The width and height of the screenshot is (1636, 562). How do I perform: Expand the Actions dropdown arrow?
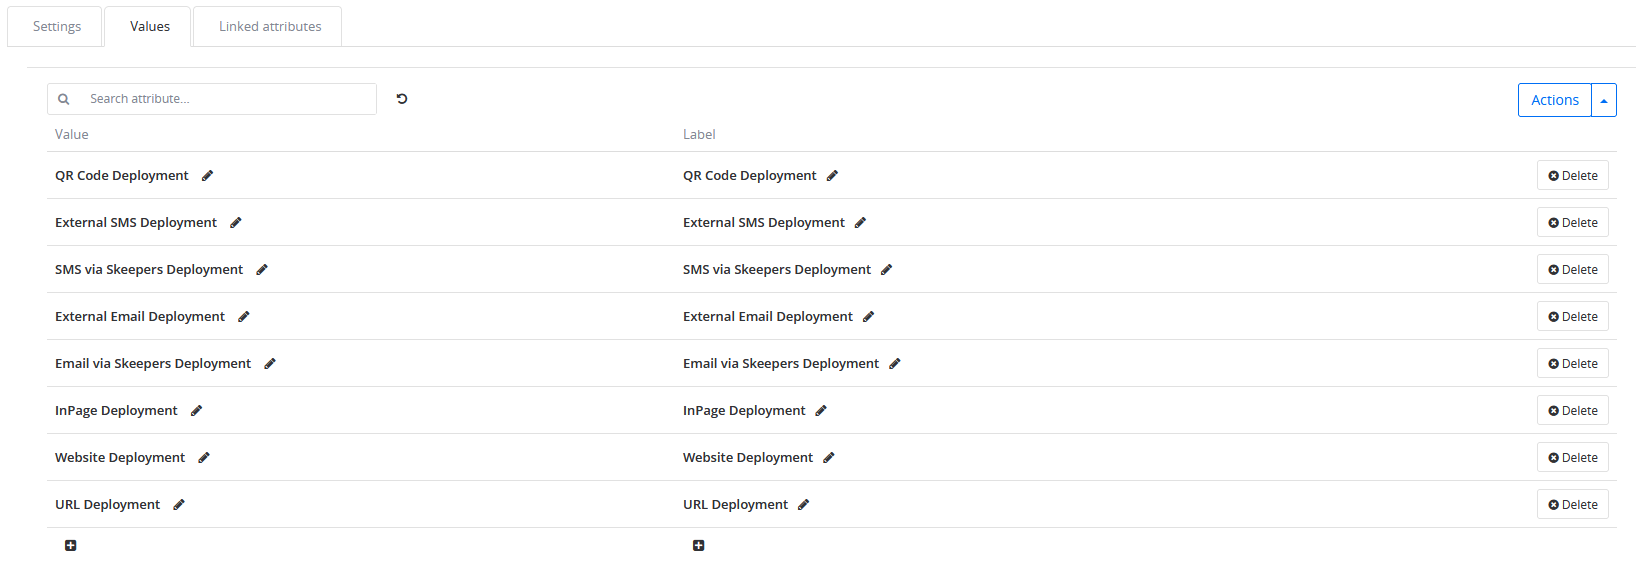(1604, 100)
